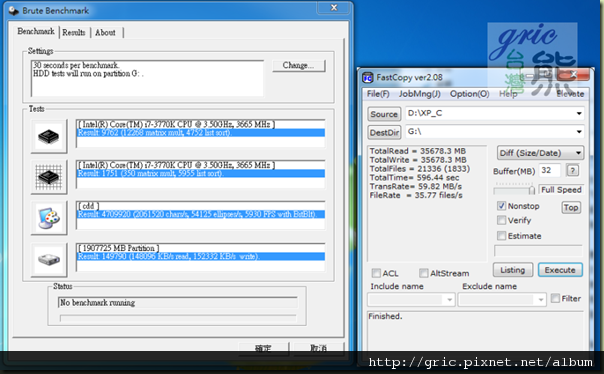This screenshot has height=374, width=604.
Task: Click the Change... settings button
Action: point(299,65)
